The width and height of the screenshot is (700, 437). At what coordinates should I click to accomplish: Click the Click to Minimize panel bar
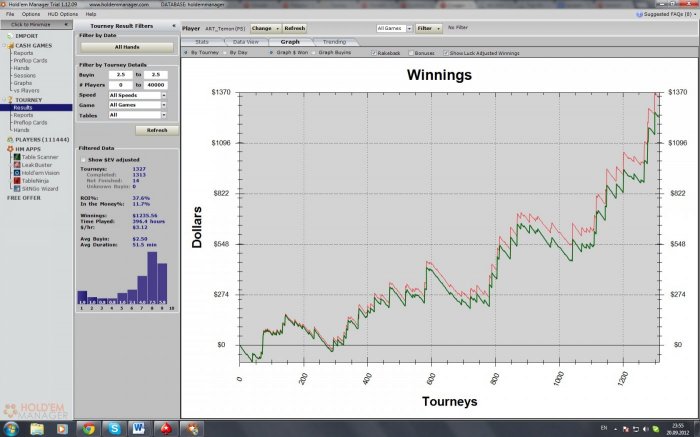pyautogui.click(x=35, y=25)
